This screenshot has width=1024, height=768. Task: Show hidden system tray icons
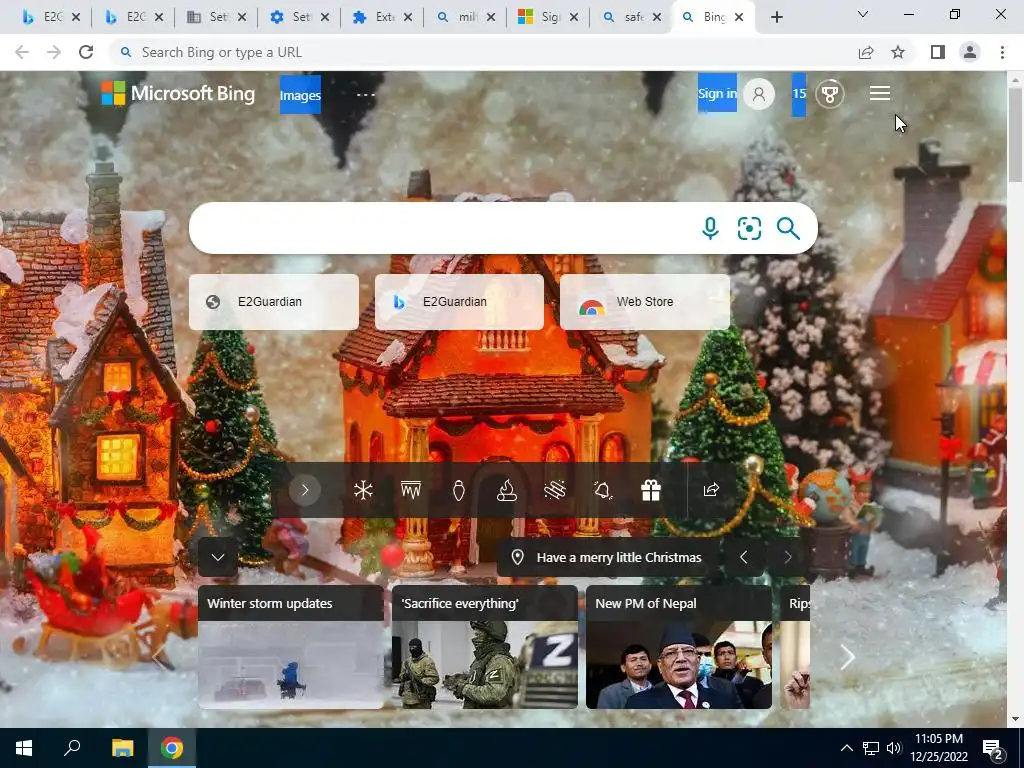tap(846, 748)
